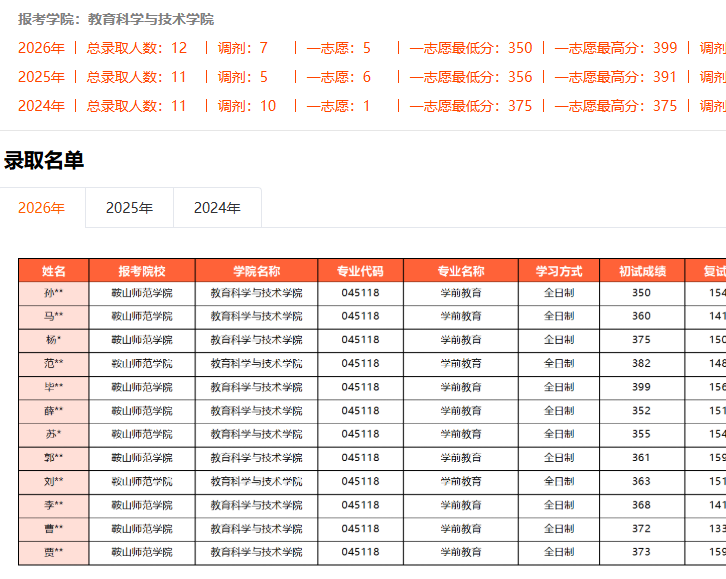Click the initial score 368 cell
Screen dimensions: 726x579
click(642, 505)
